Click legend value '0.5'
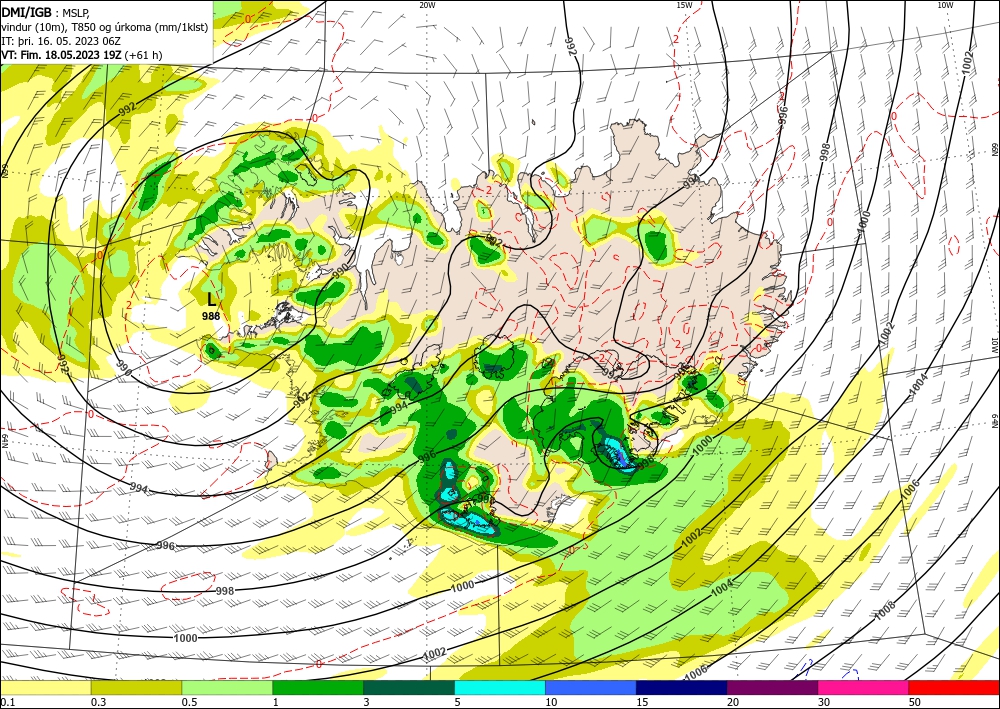Image resolution: width=1000 pixels, height=709 pixels. 188,702
